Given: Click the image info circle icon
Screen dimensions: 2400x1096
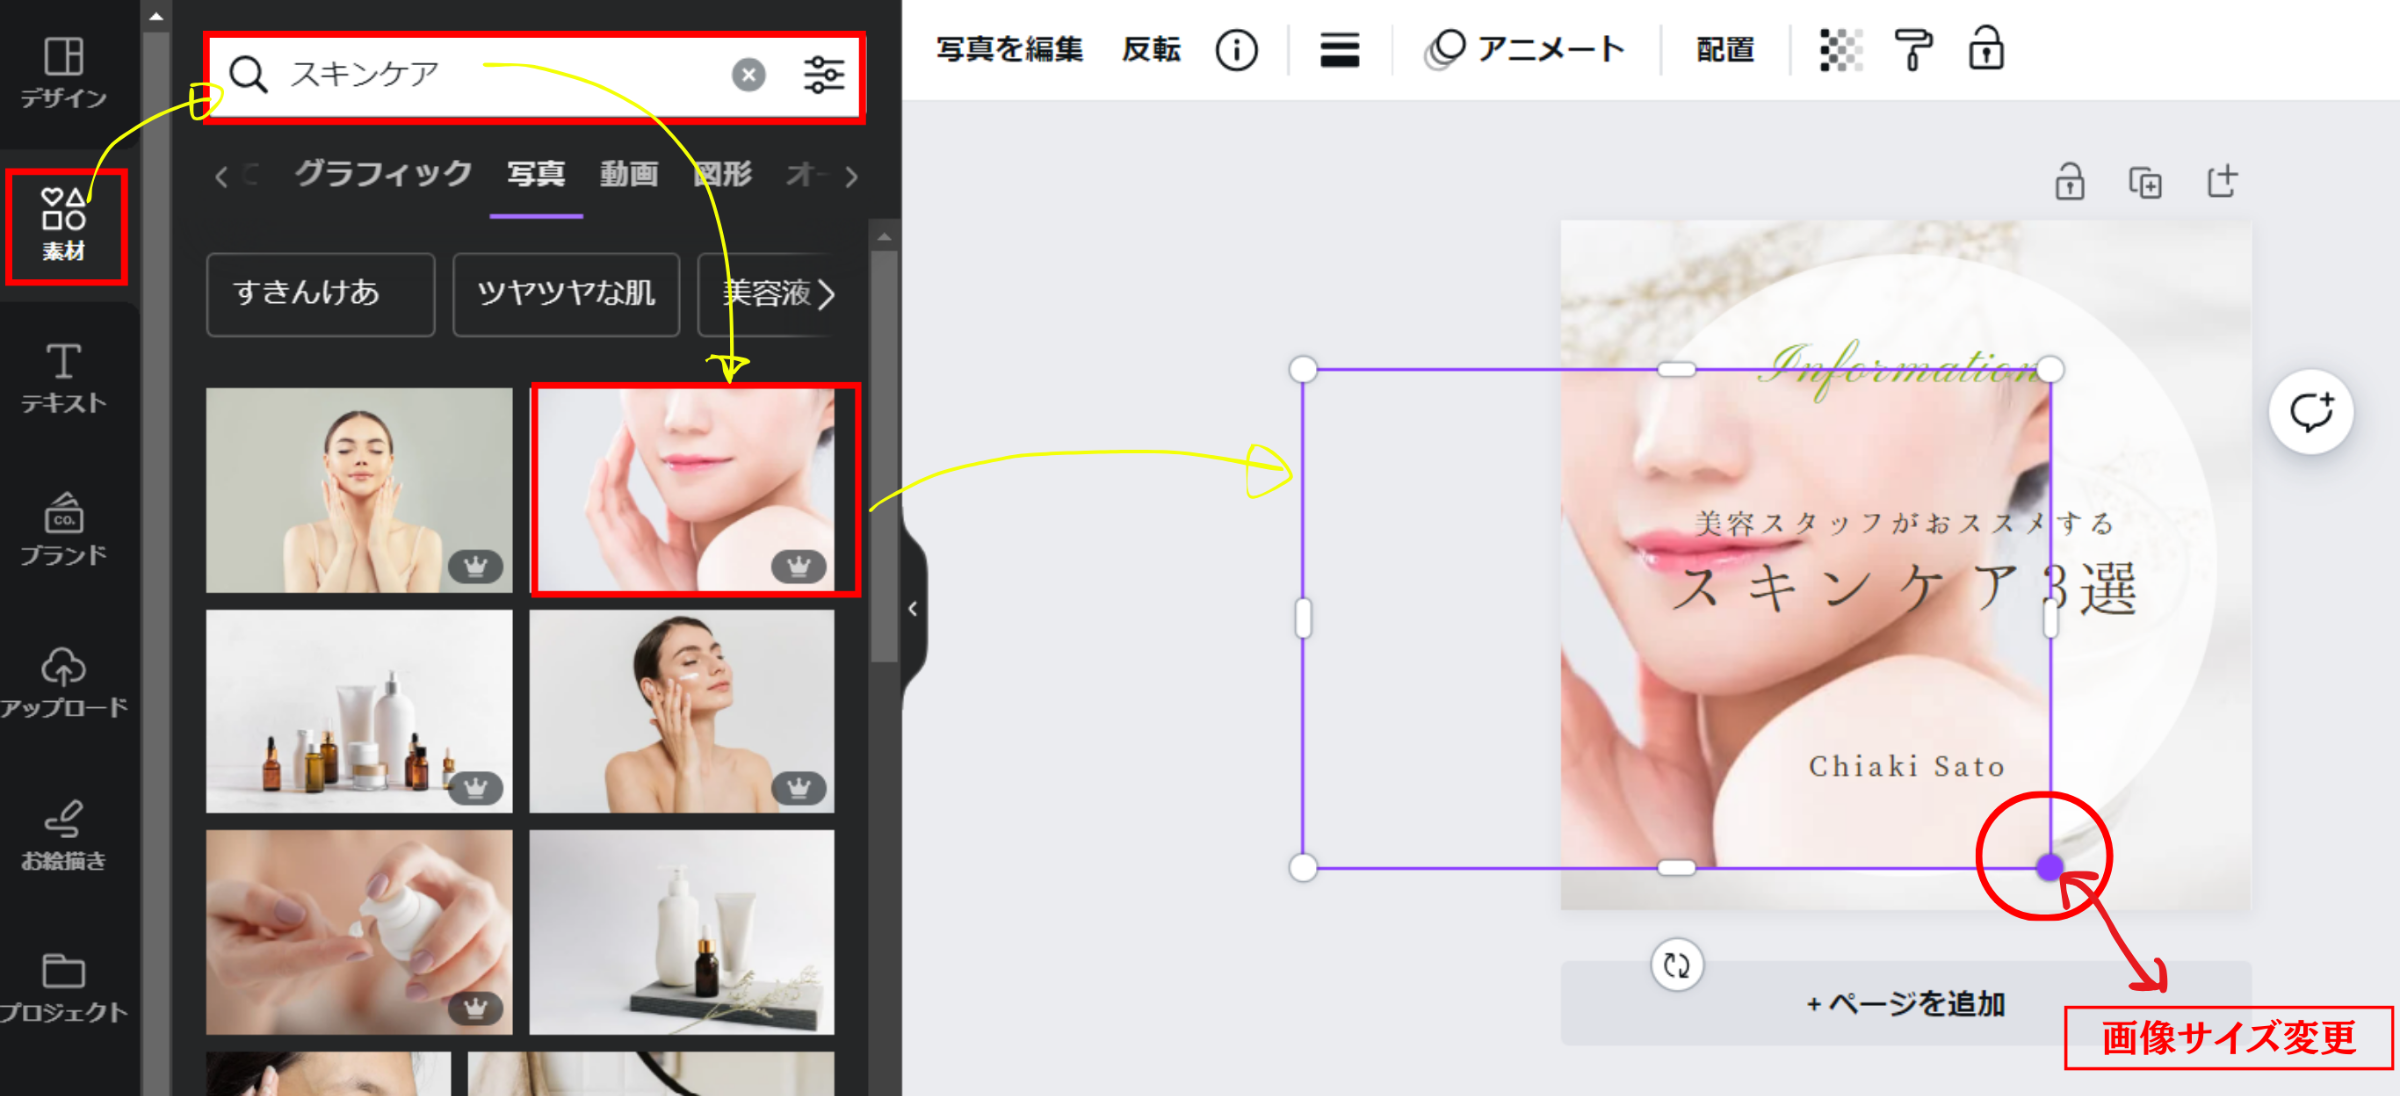Looking at the screenshot, I should (x=1236, y=49).
